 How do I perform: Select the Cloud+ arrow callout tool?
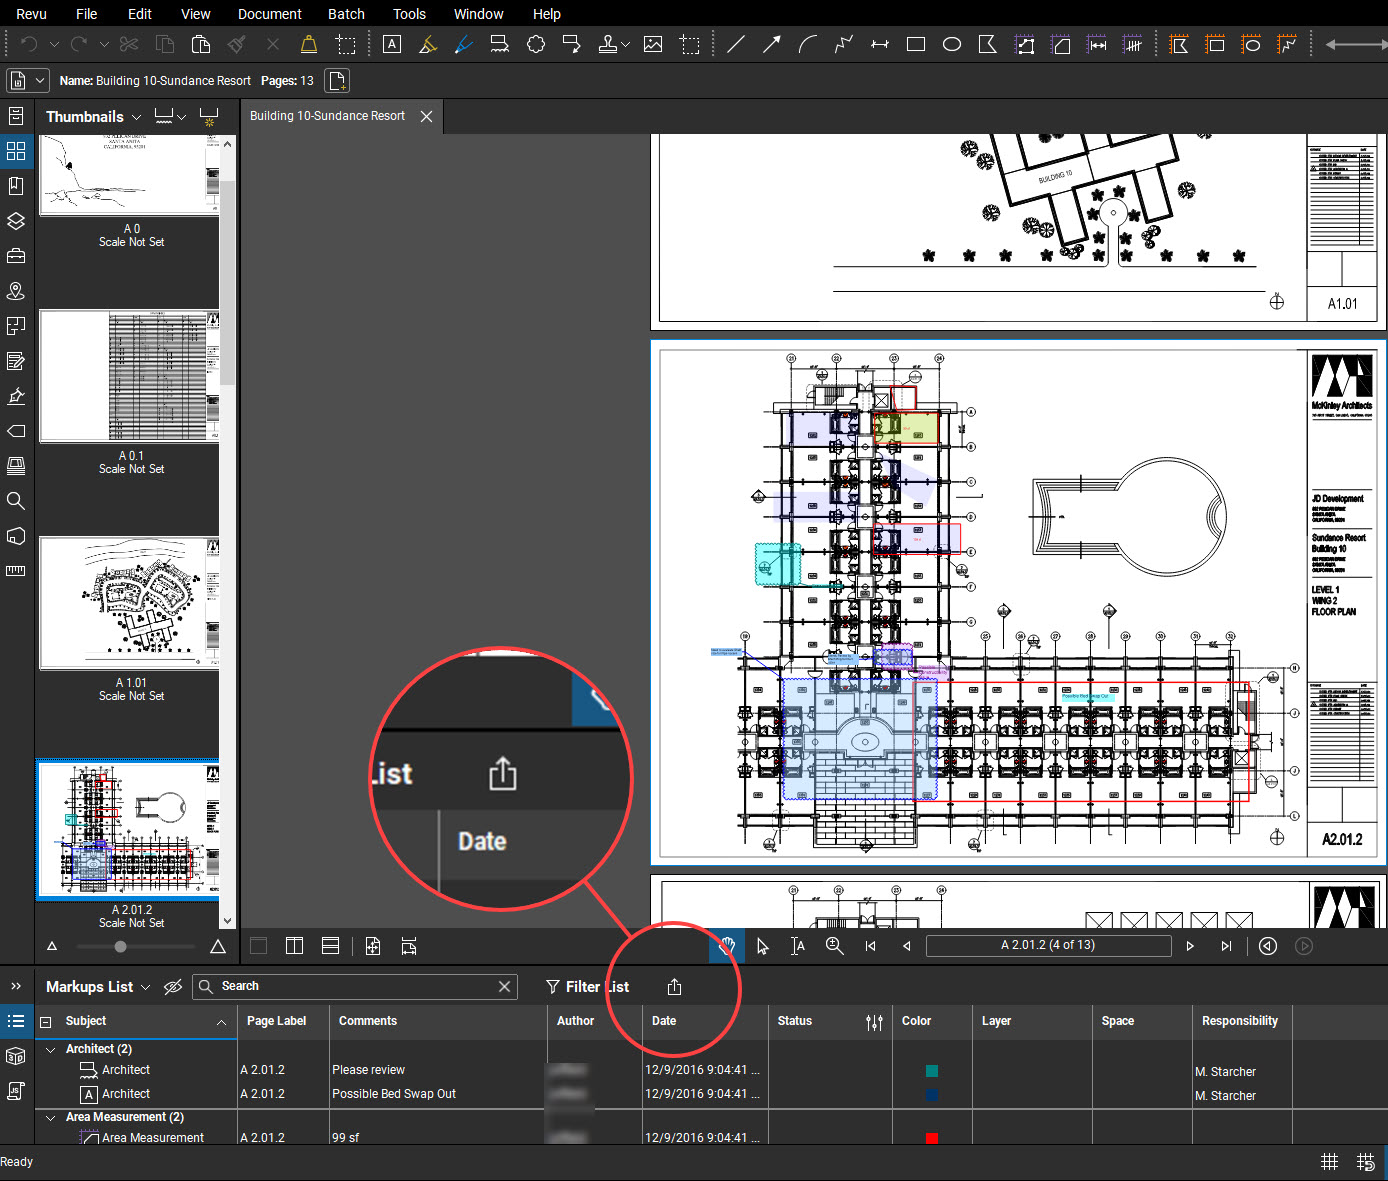pyautogui.click(x=572, y=44)
